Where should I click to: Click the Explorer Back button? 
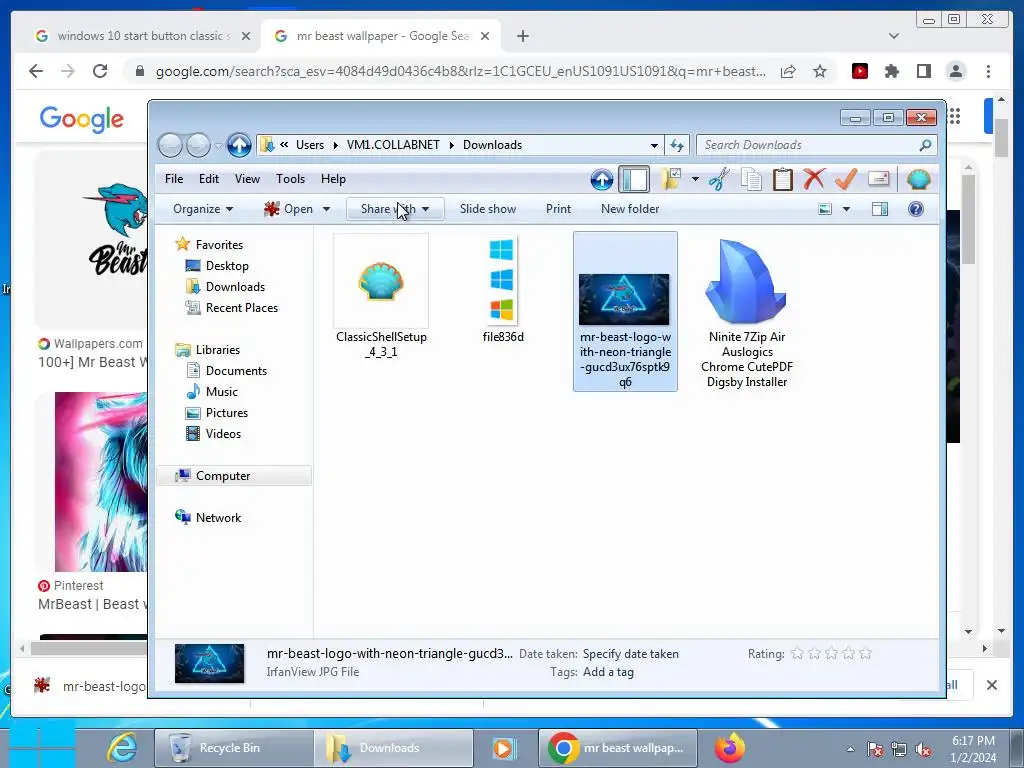click(170, 145)
